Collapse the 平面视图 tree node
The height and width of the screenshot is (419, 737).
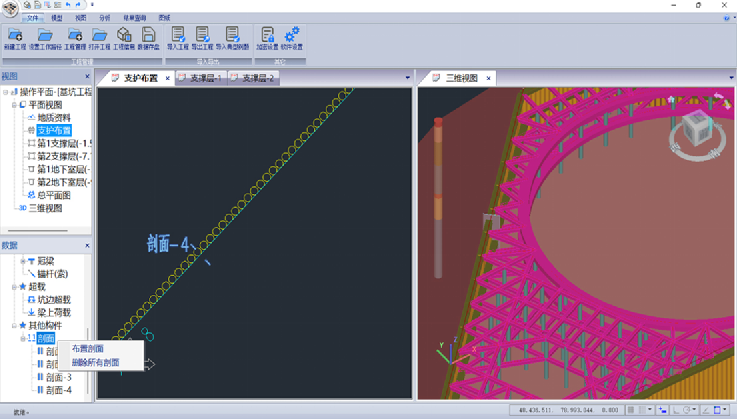[x=13, y=105]
